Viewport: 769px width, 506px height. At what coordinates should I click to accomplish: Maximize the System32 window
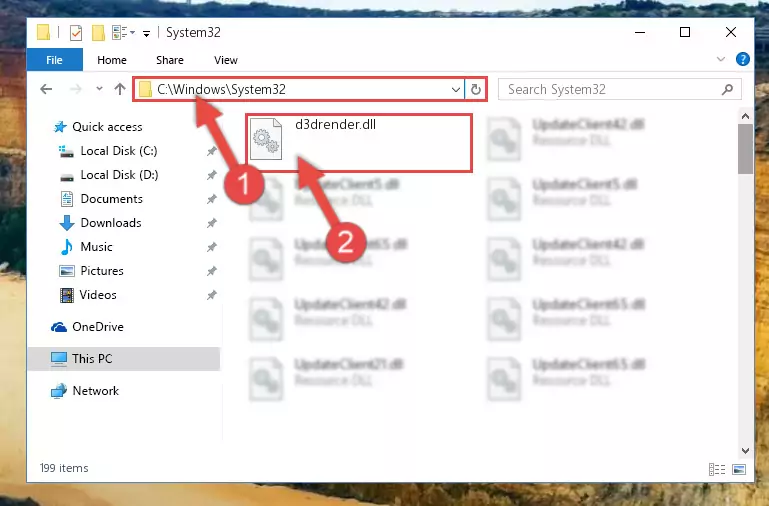[685, 32]
